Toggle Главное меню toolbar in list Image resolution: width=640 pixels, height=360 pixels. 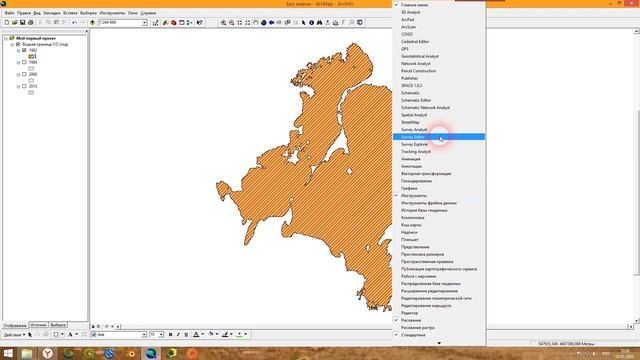coord(439,5)
